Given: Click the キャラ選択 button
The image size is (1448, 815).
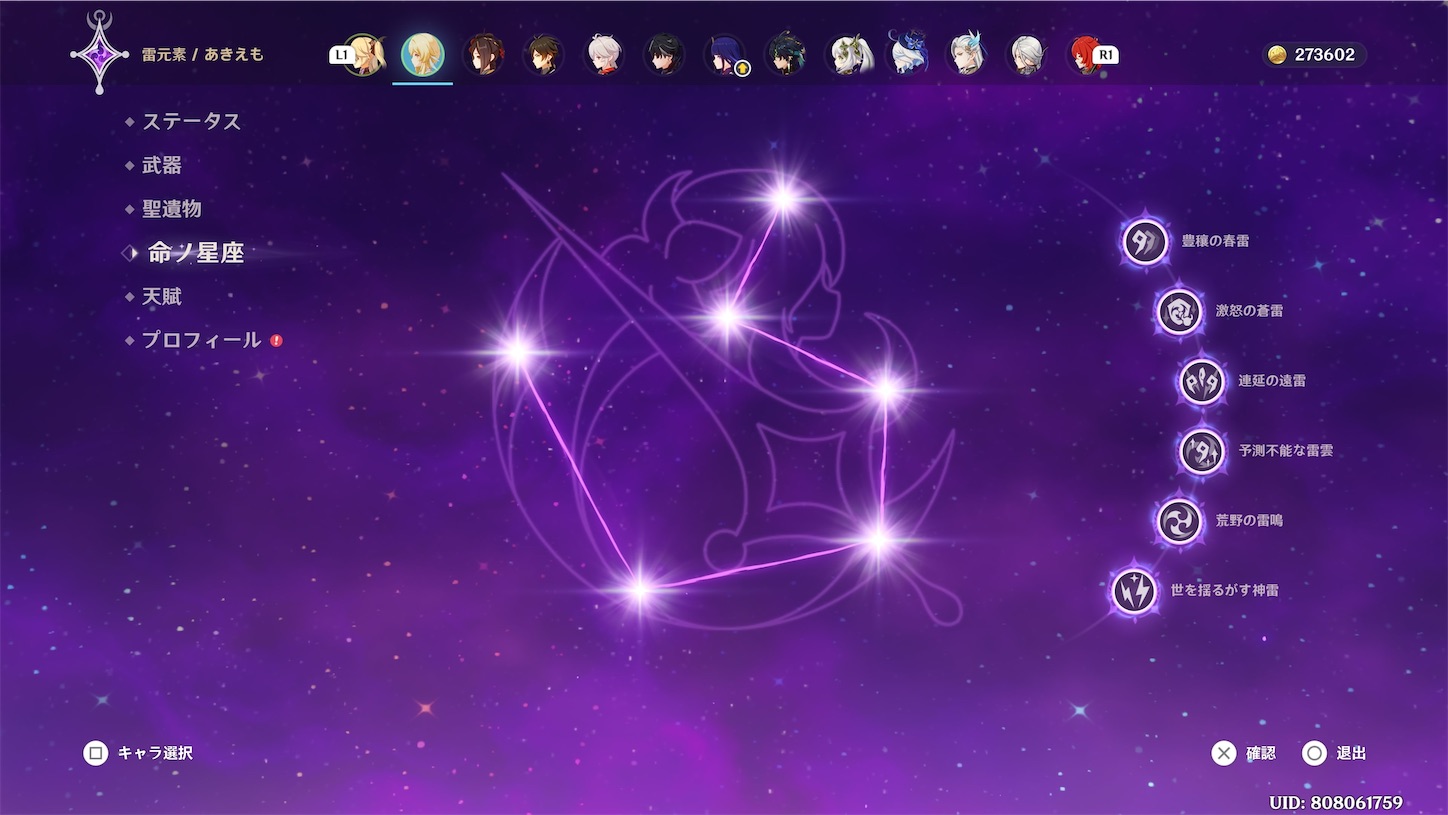Looking at the screenshot, I should coord(138,753).
